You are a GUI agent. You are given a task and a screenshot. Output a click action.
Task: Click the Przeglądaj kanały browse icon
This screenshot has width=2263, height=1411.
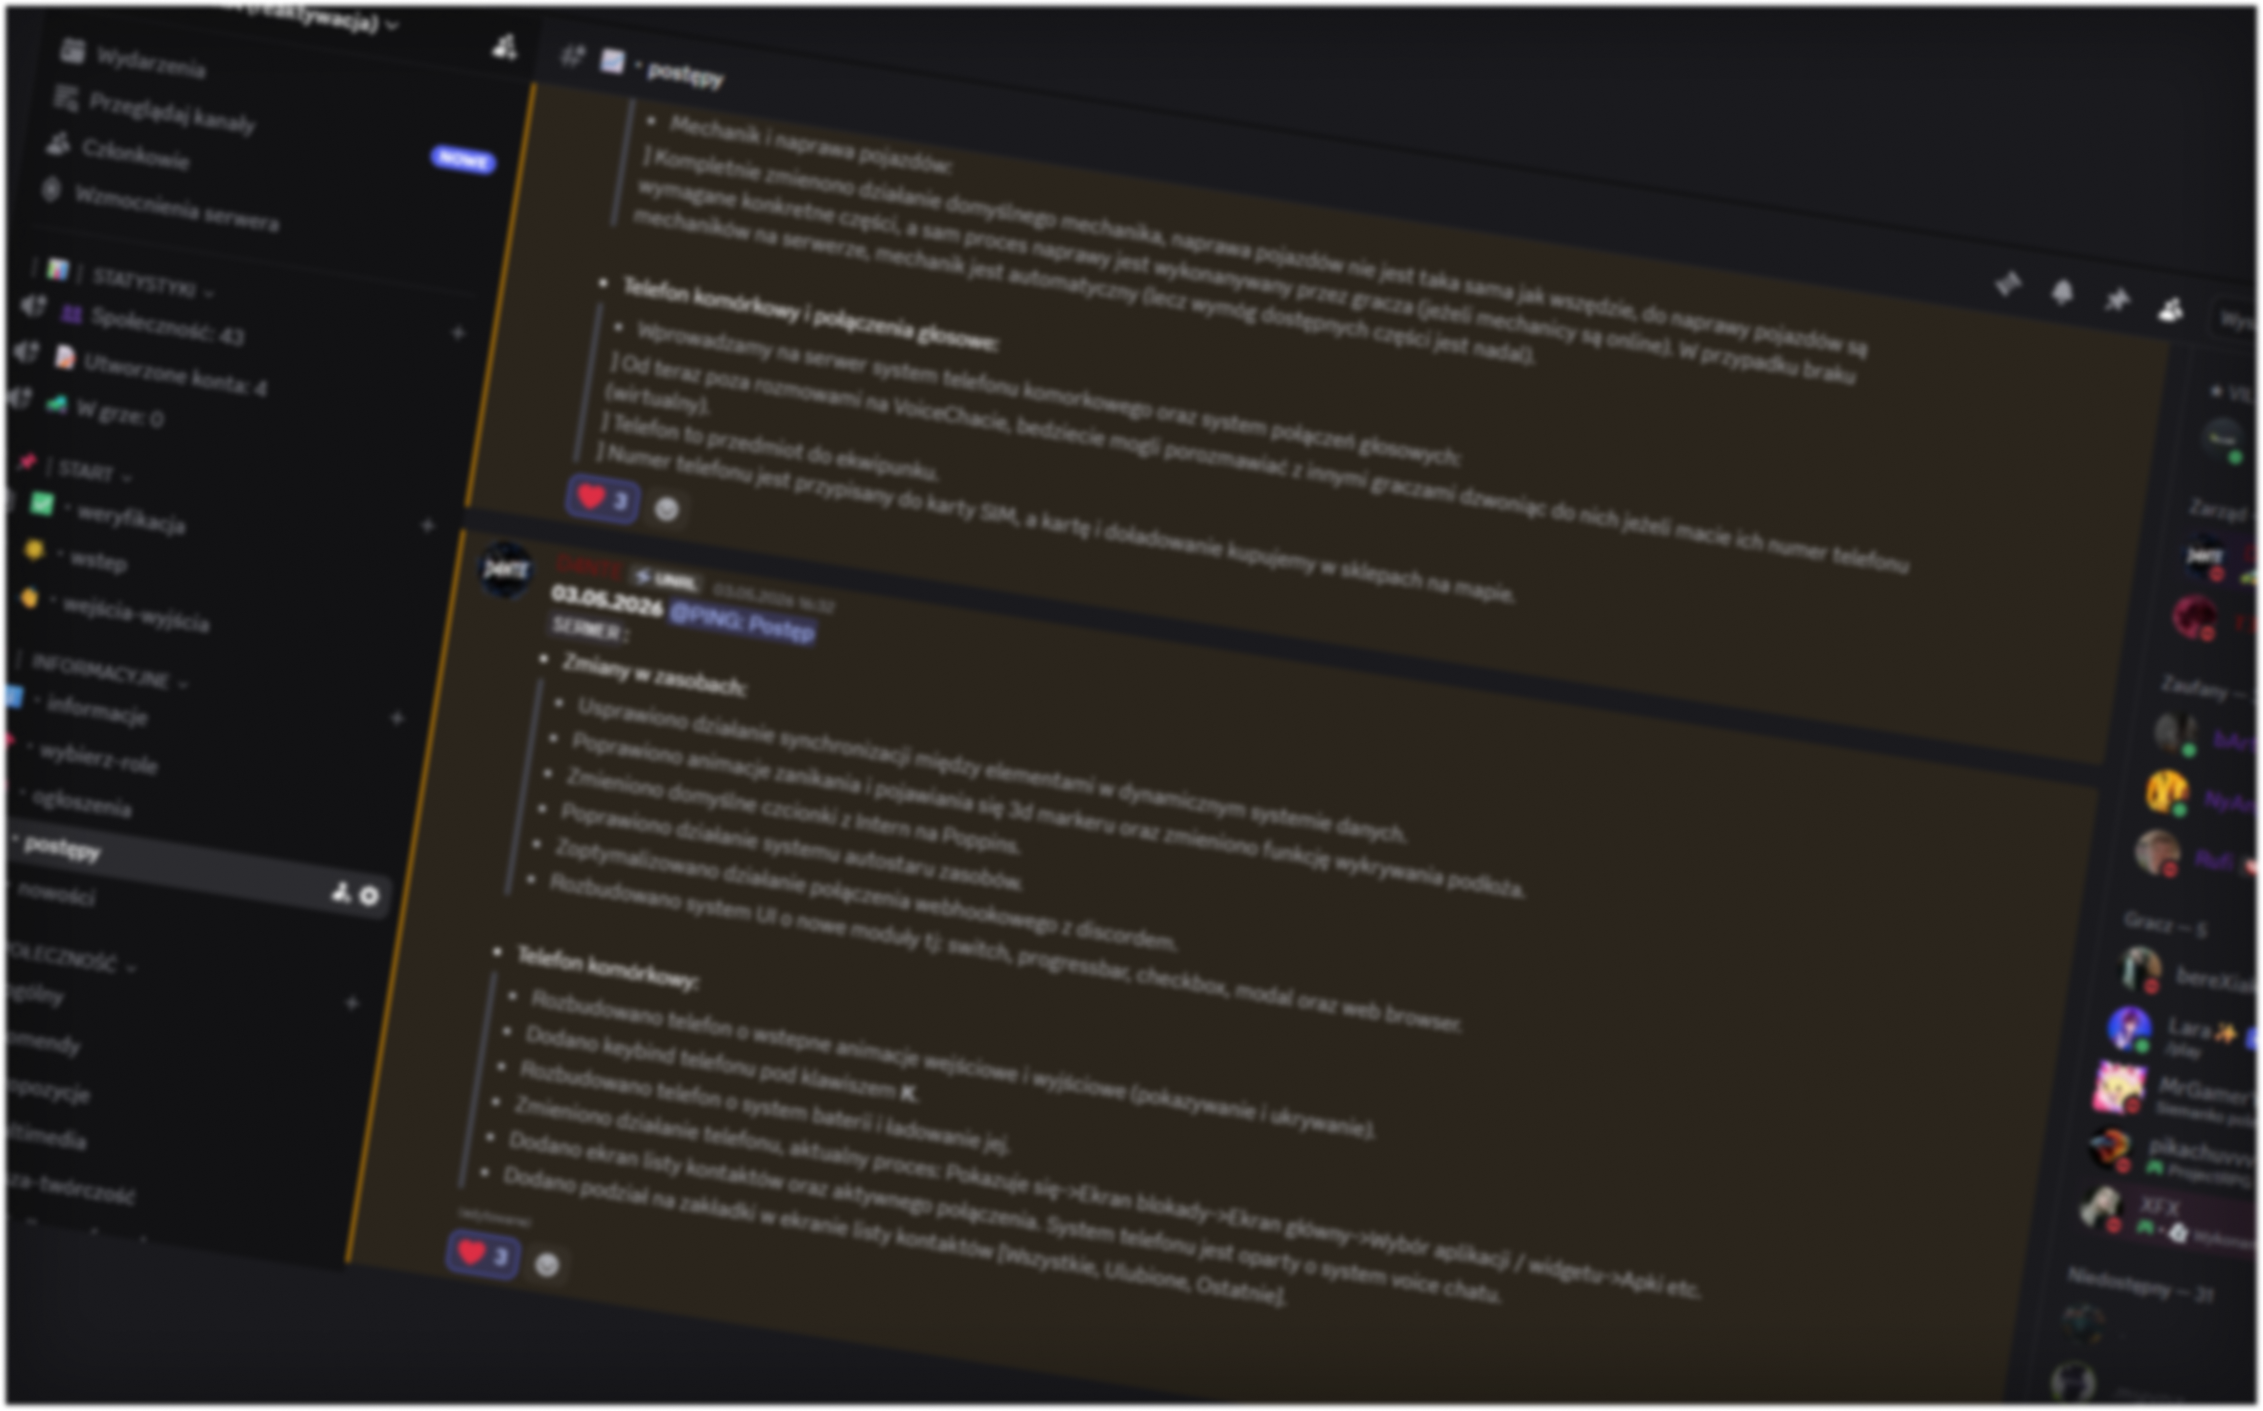66,97
